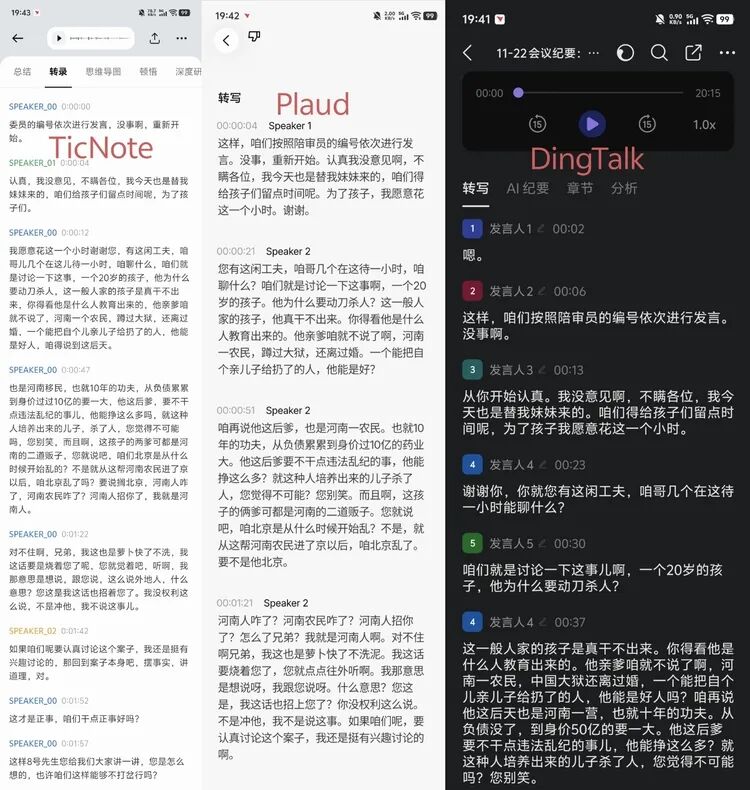Viewport: 750px width, 790px height.
Task: Tap the Wi-Fi icon in Plaud's status bar
Action: click(x=416, y=16)
